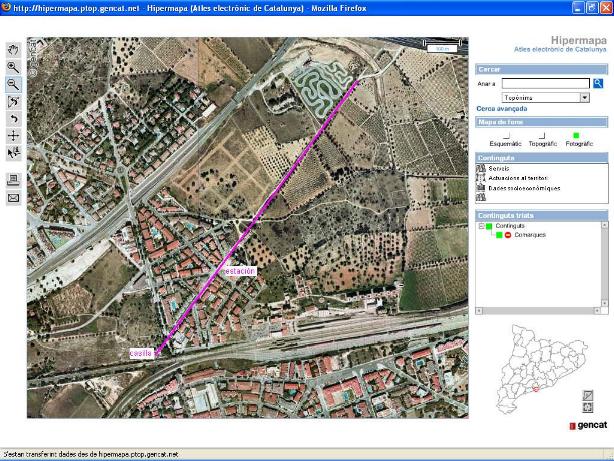The width and height of the screenshot is (614, 461).
Task: Click the Anar a search text field
Action: pyautogui.click(x=546, y=84)
